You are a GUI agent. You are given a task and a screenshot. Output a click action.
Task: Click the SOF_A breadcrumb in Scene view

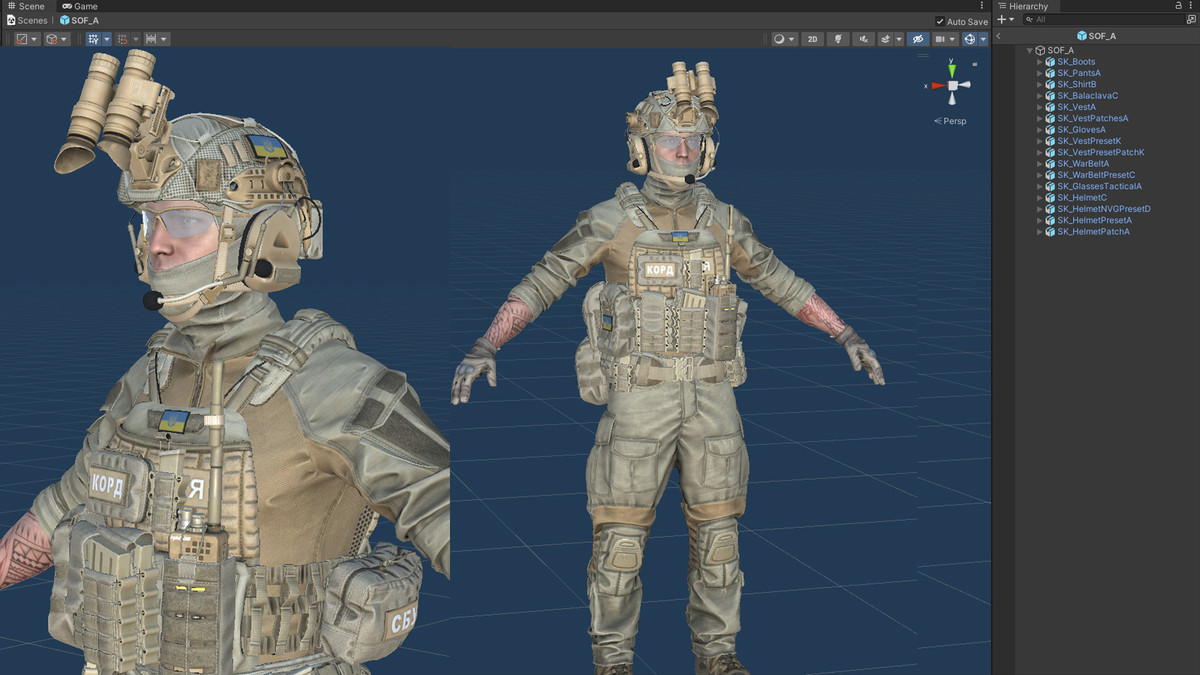click(x=79, y=20)
